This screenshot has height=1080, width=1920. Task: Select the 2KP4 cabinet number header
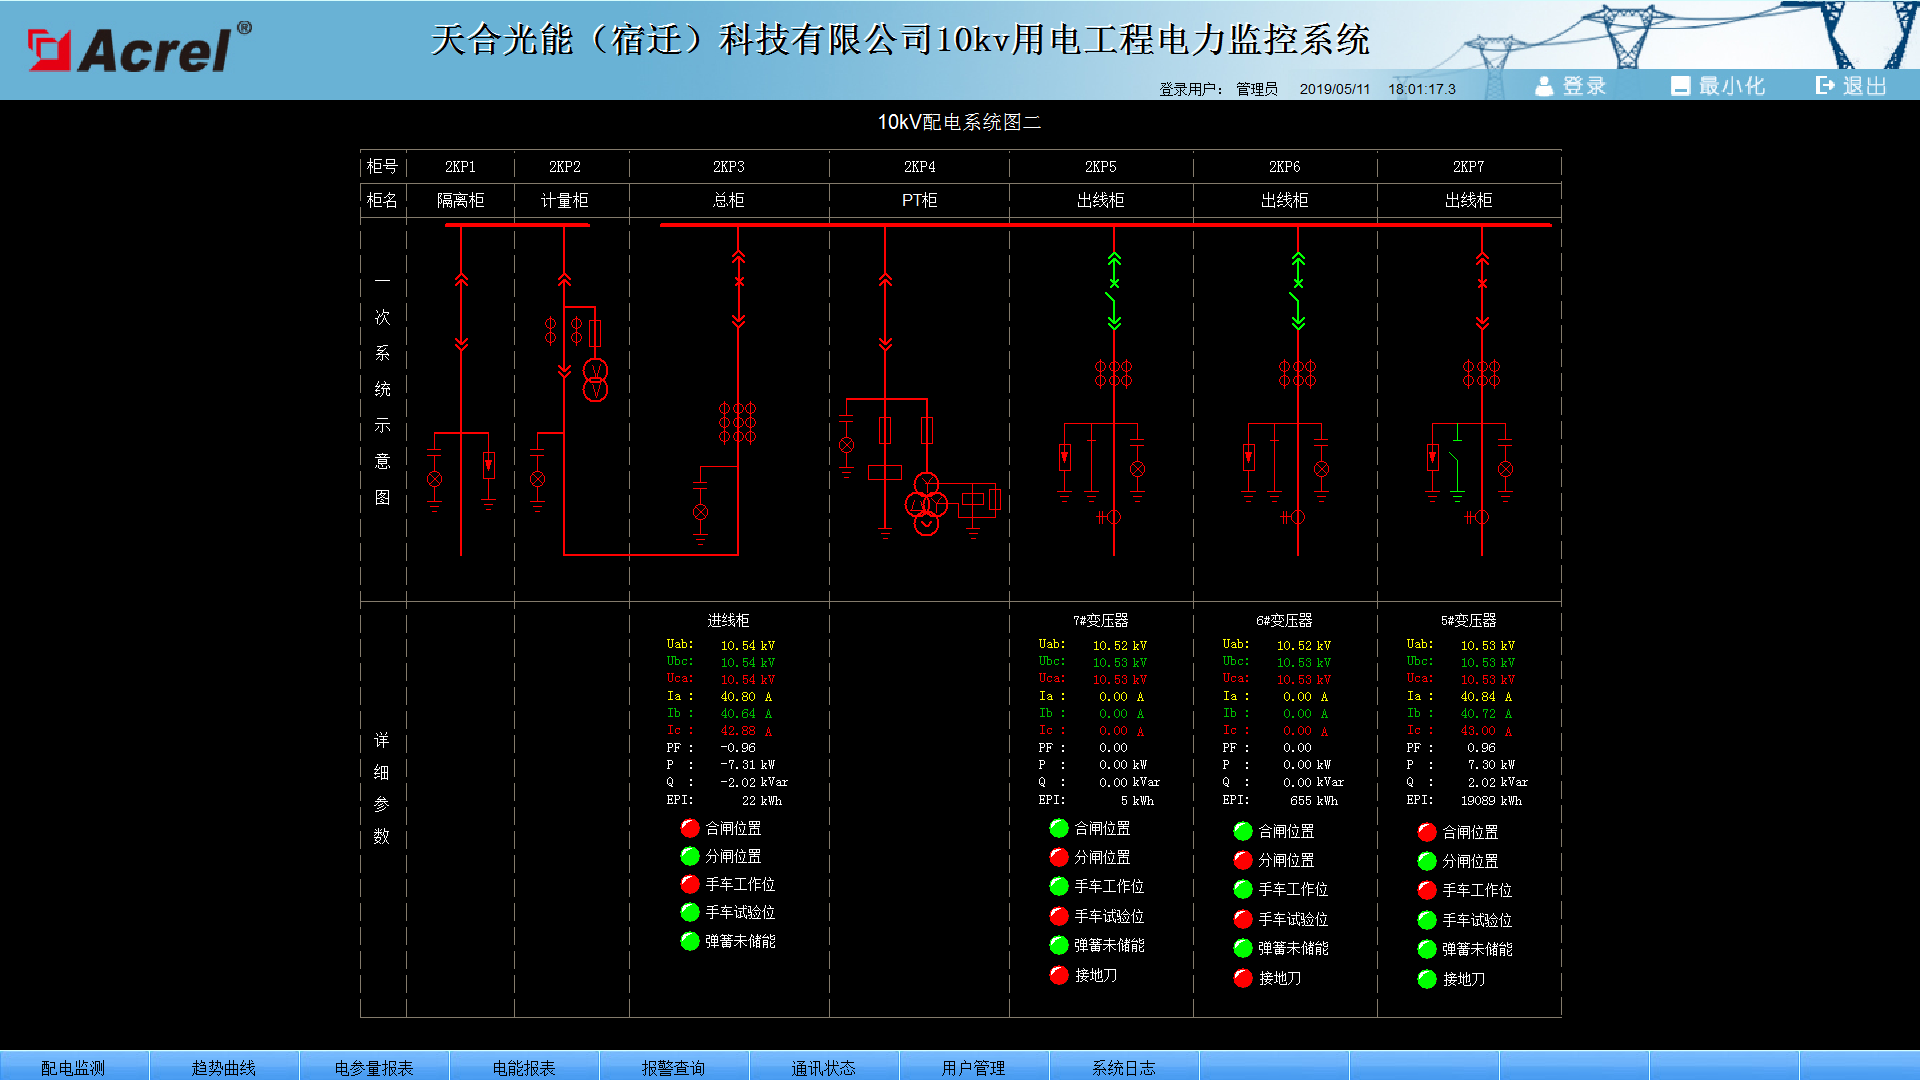coord(920,167)
